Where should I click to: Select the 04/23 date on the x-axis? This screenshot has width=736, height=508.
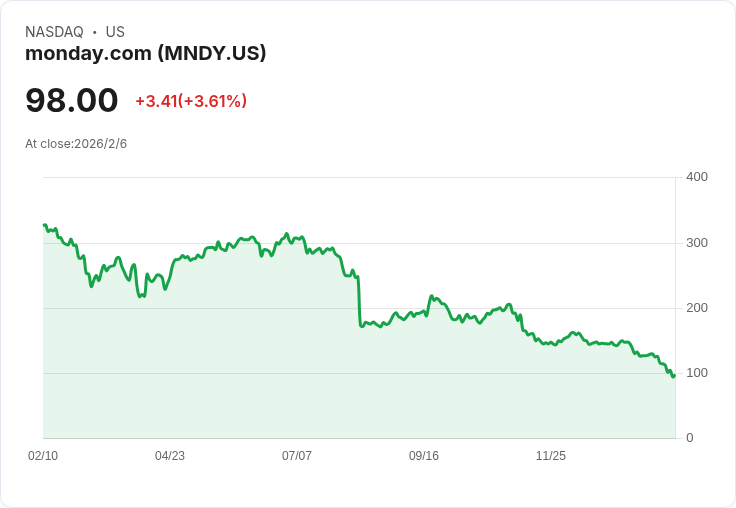(170, 456)
